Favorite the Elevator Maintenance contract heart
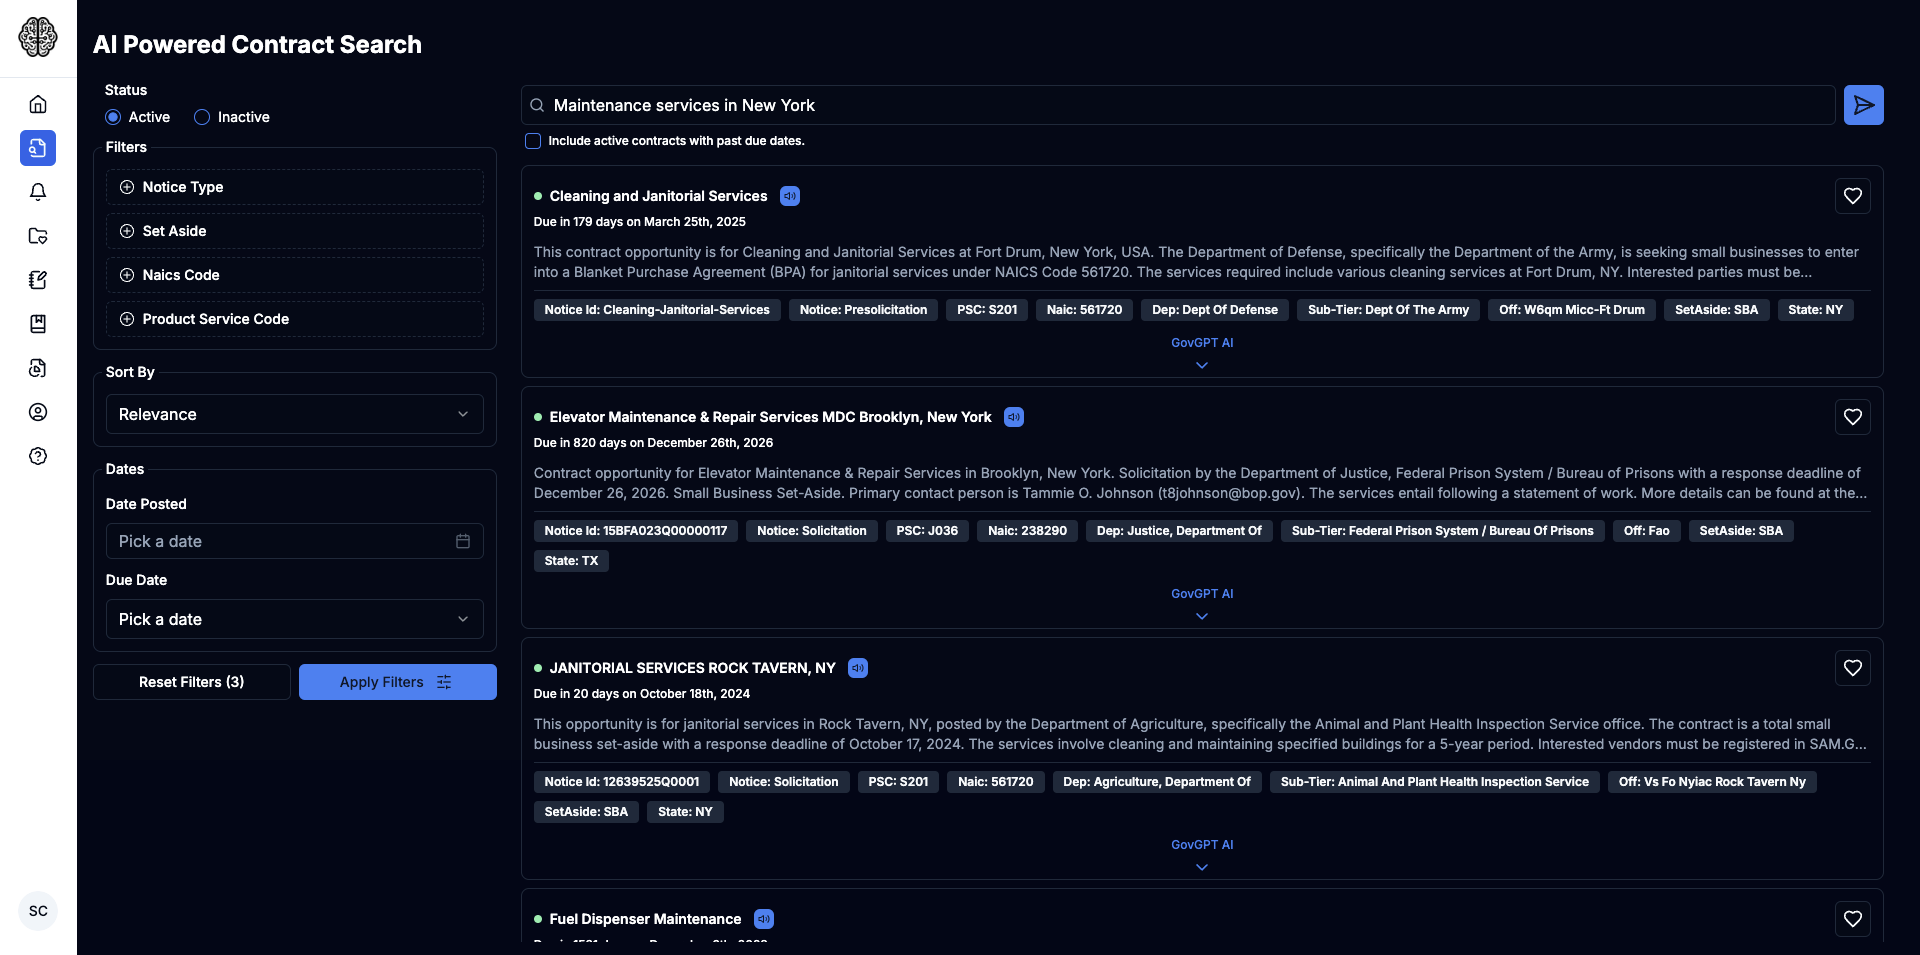 point(1852,417)
